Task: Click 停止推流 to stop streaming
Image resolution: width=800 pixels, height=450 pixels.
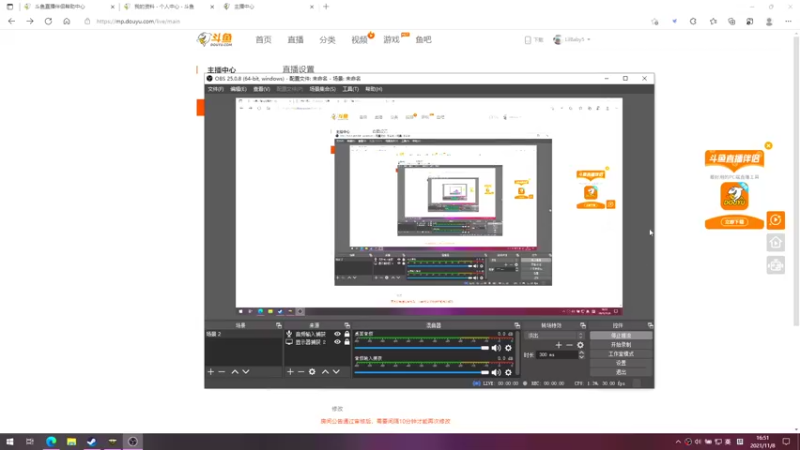Action: [621, 336]
